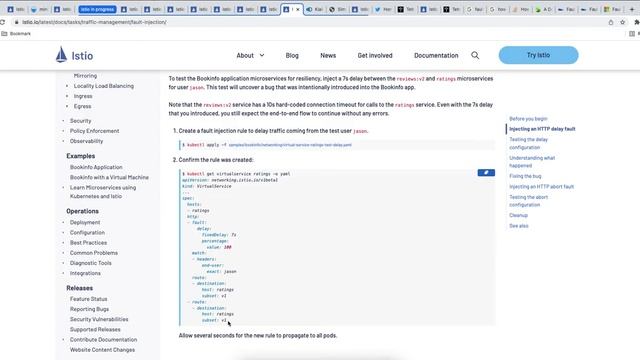Jump to 'Understanding what happened'
This screenshot has height=360, width=640.
(532, 162)
